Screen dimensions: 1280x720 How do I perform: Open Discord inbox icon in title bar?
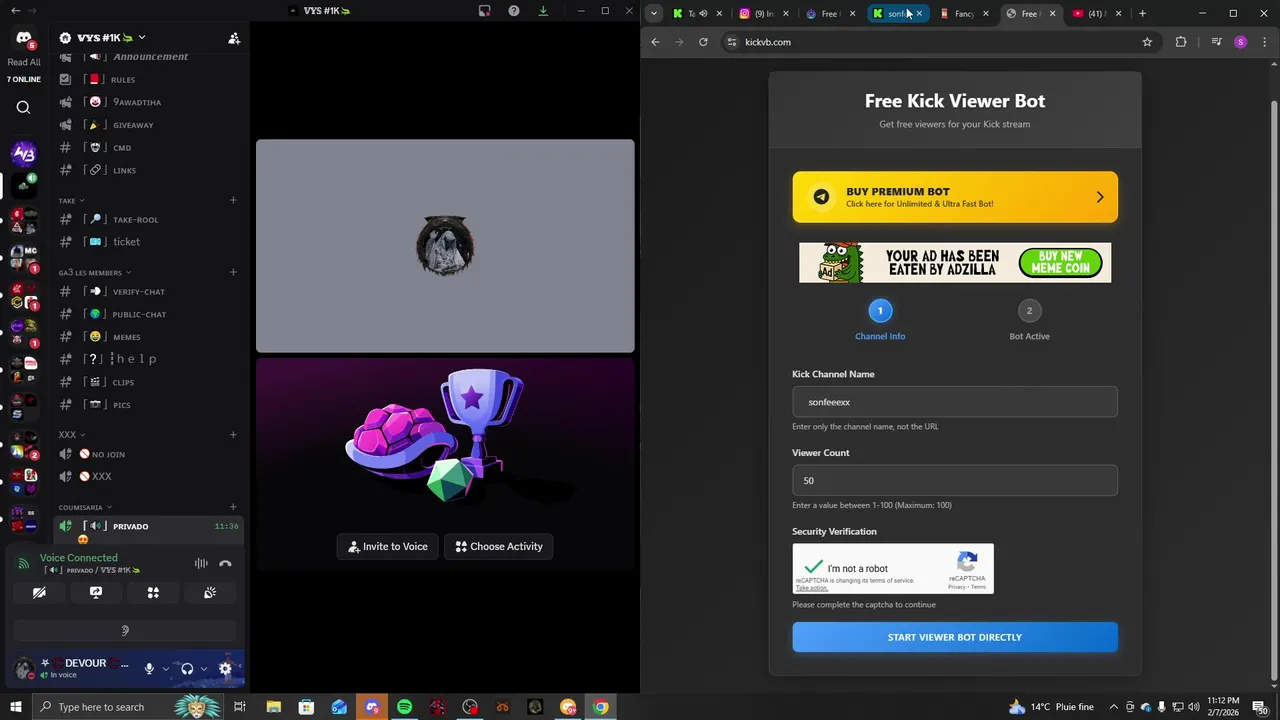click(x=484, y=11)
